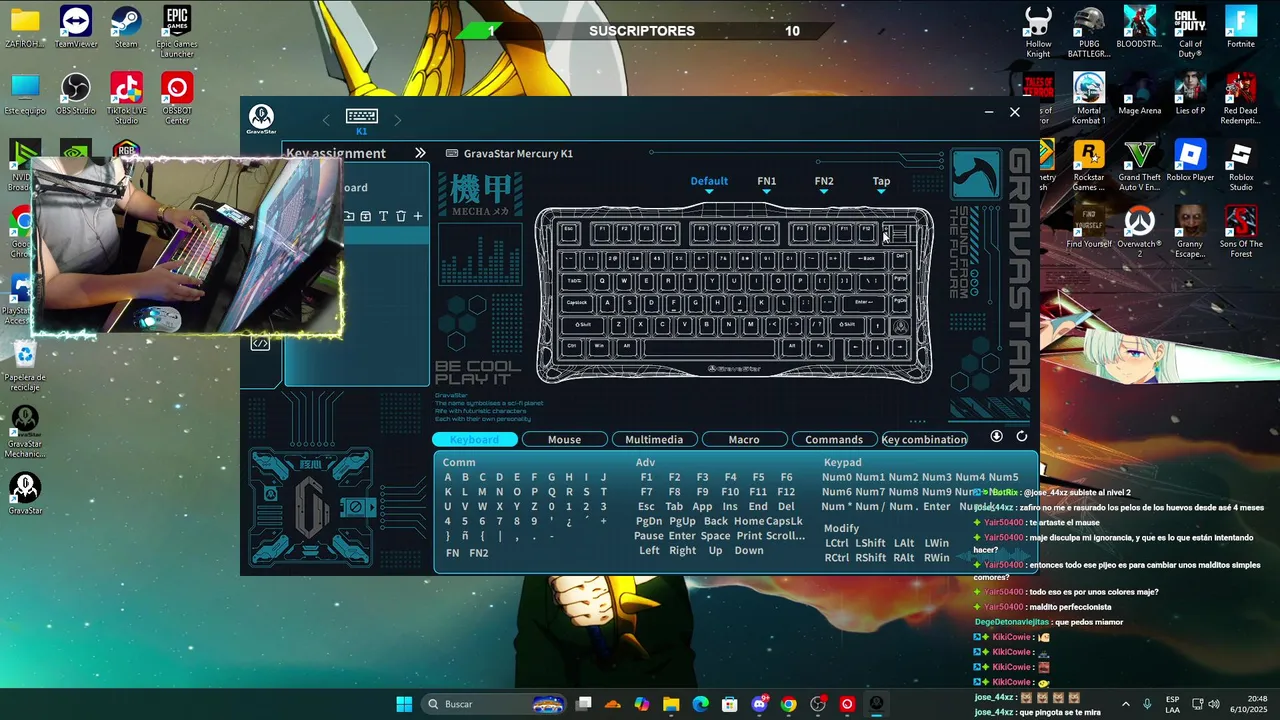
Task: Assign the PgDn key function
Action: pos(649,521)
